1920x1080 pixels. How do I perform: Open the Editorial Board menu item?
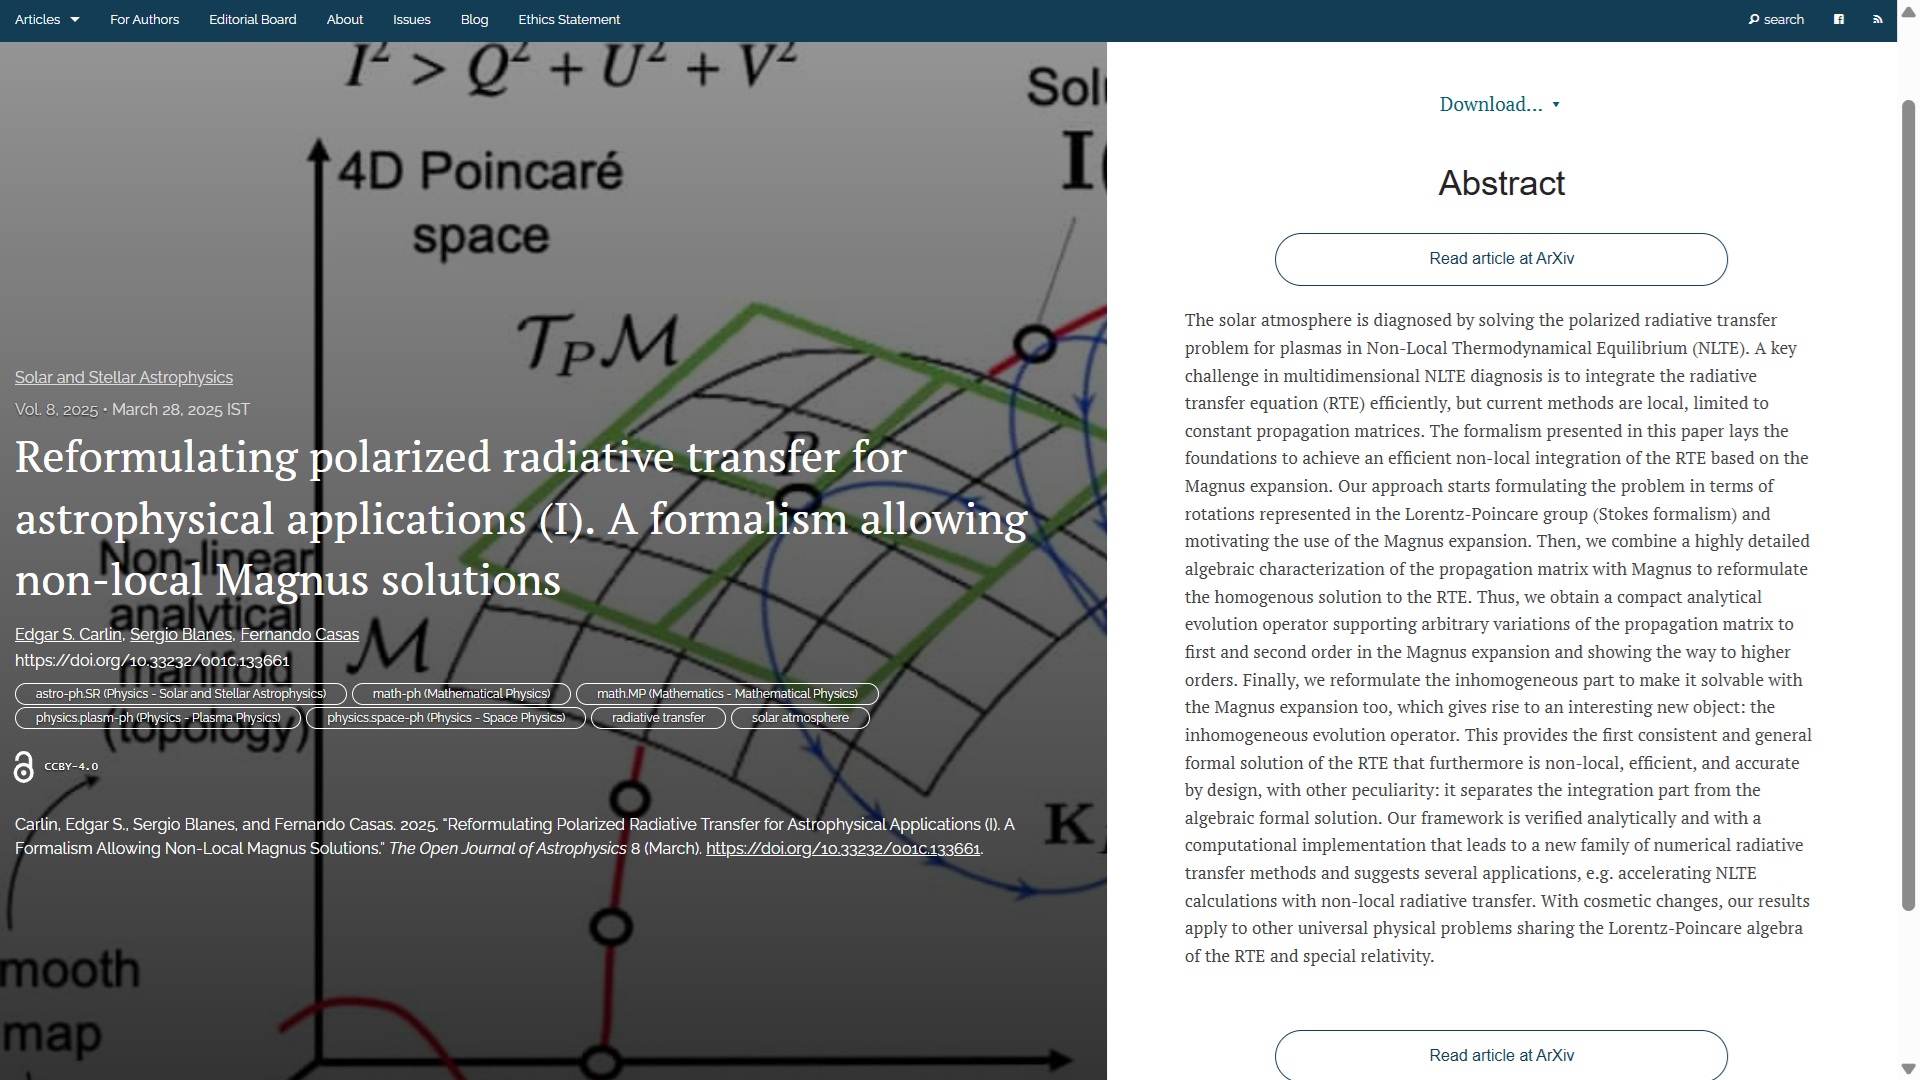click(252, 19)
